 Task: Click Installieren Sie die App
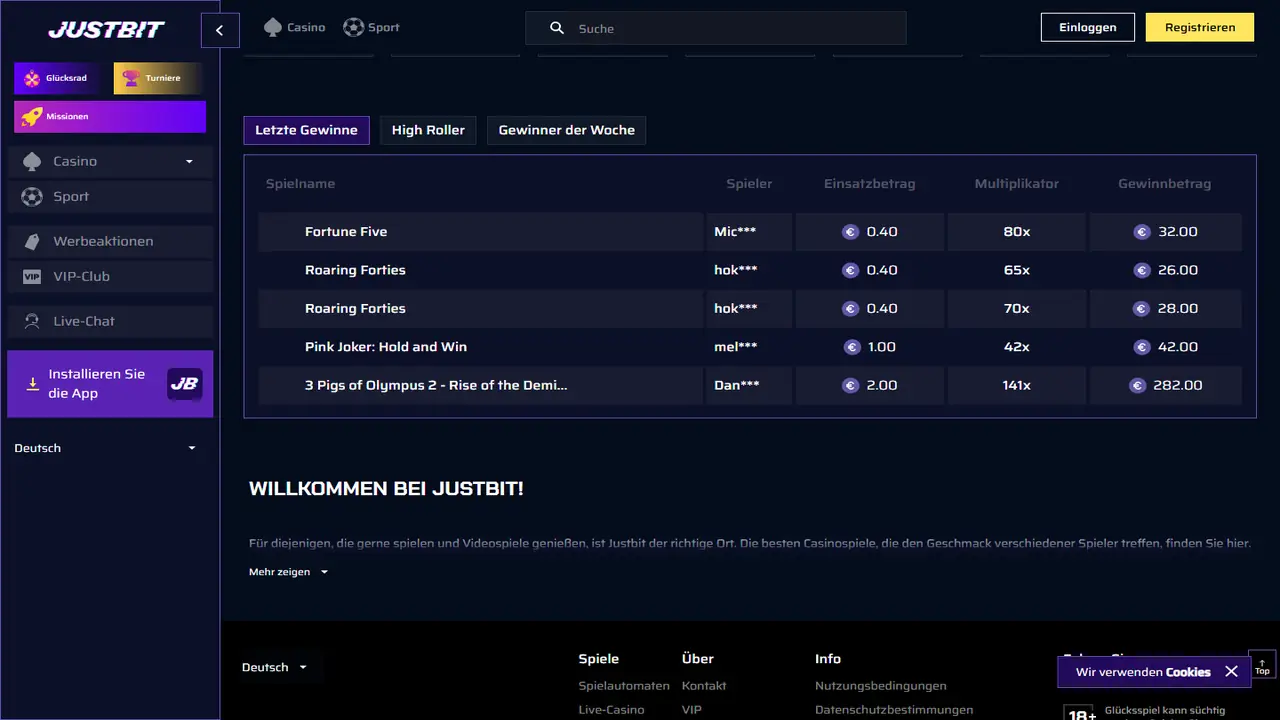click(110, 384)
